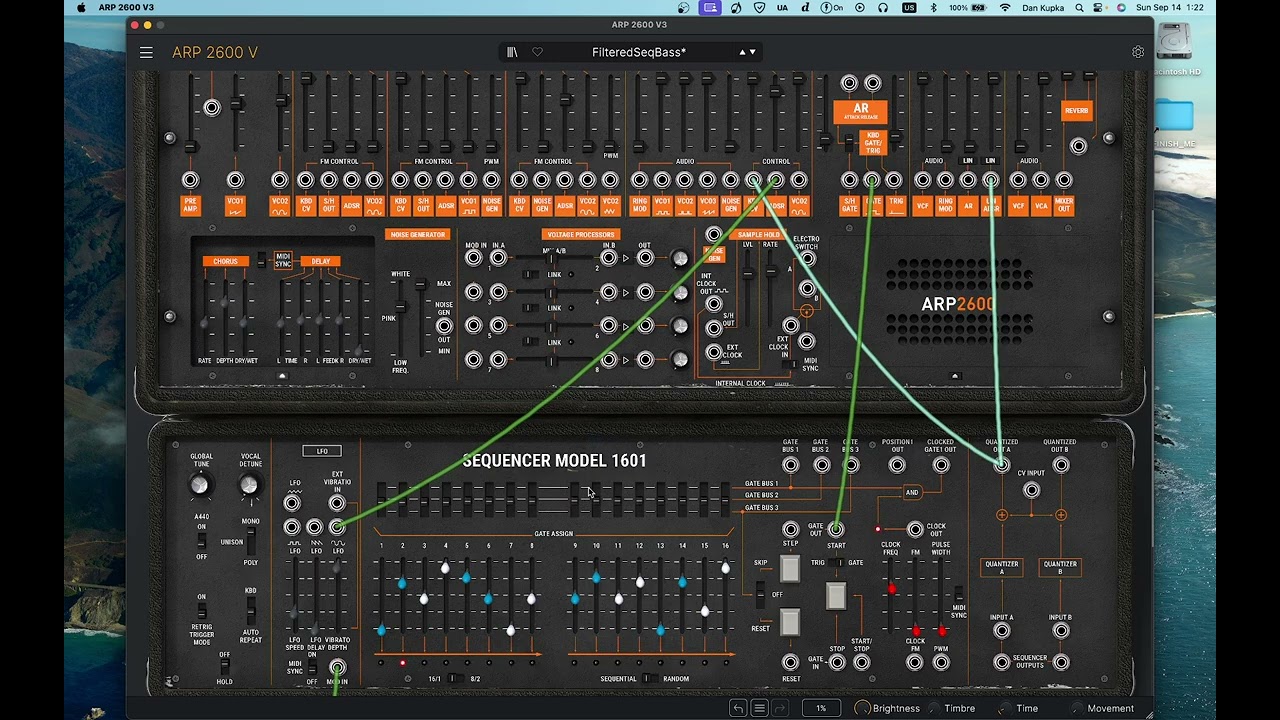Toggle the Retrig Trigger Mode switch
Image resolution: width=1280 pixels, height=720 pixels.
[202, 610]
